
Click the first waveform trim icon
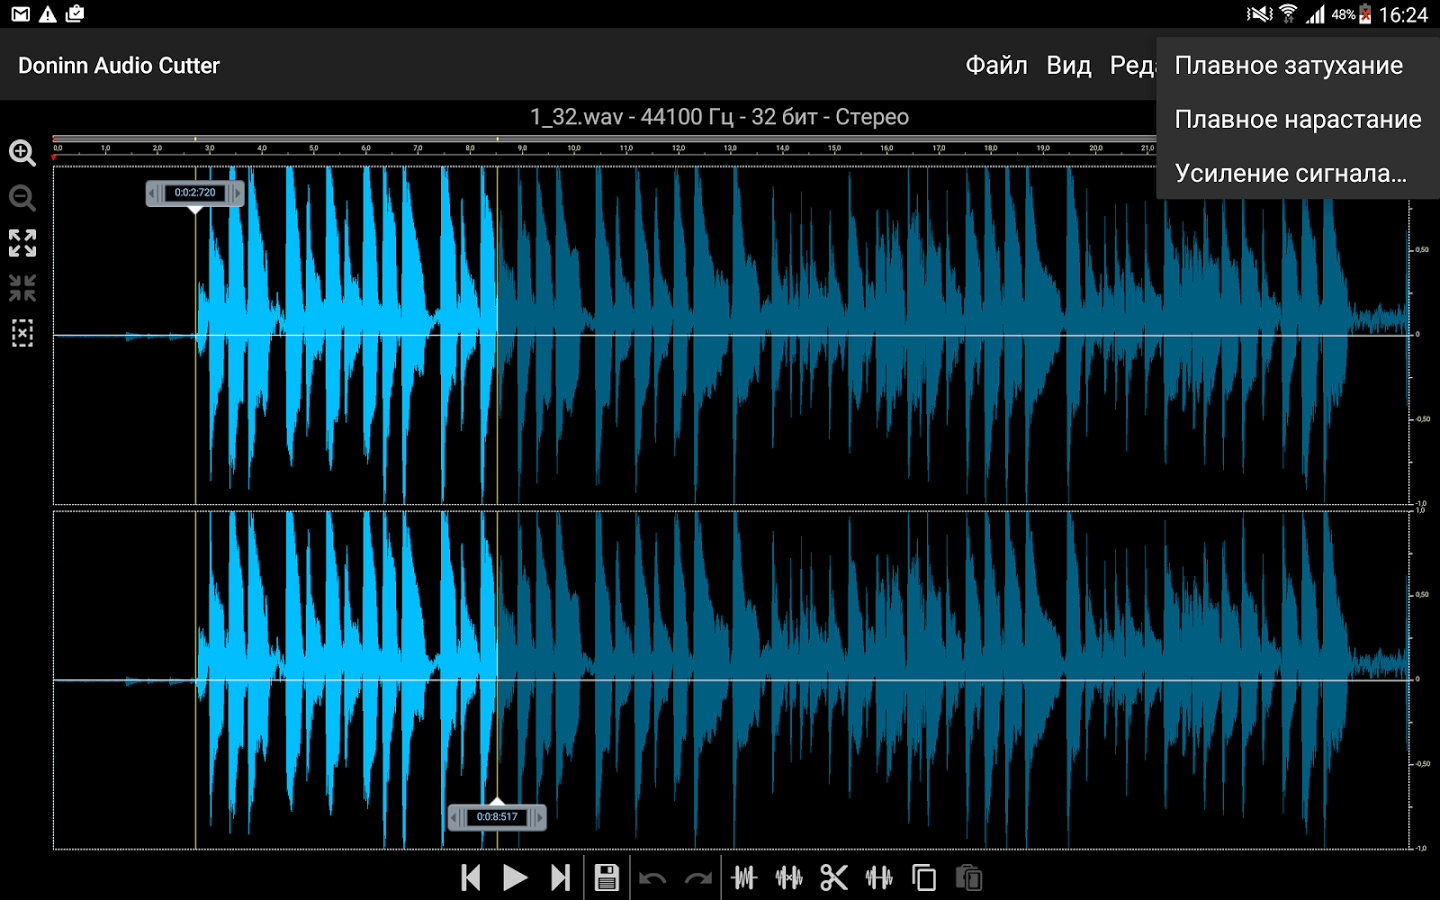[744, 878]
